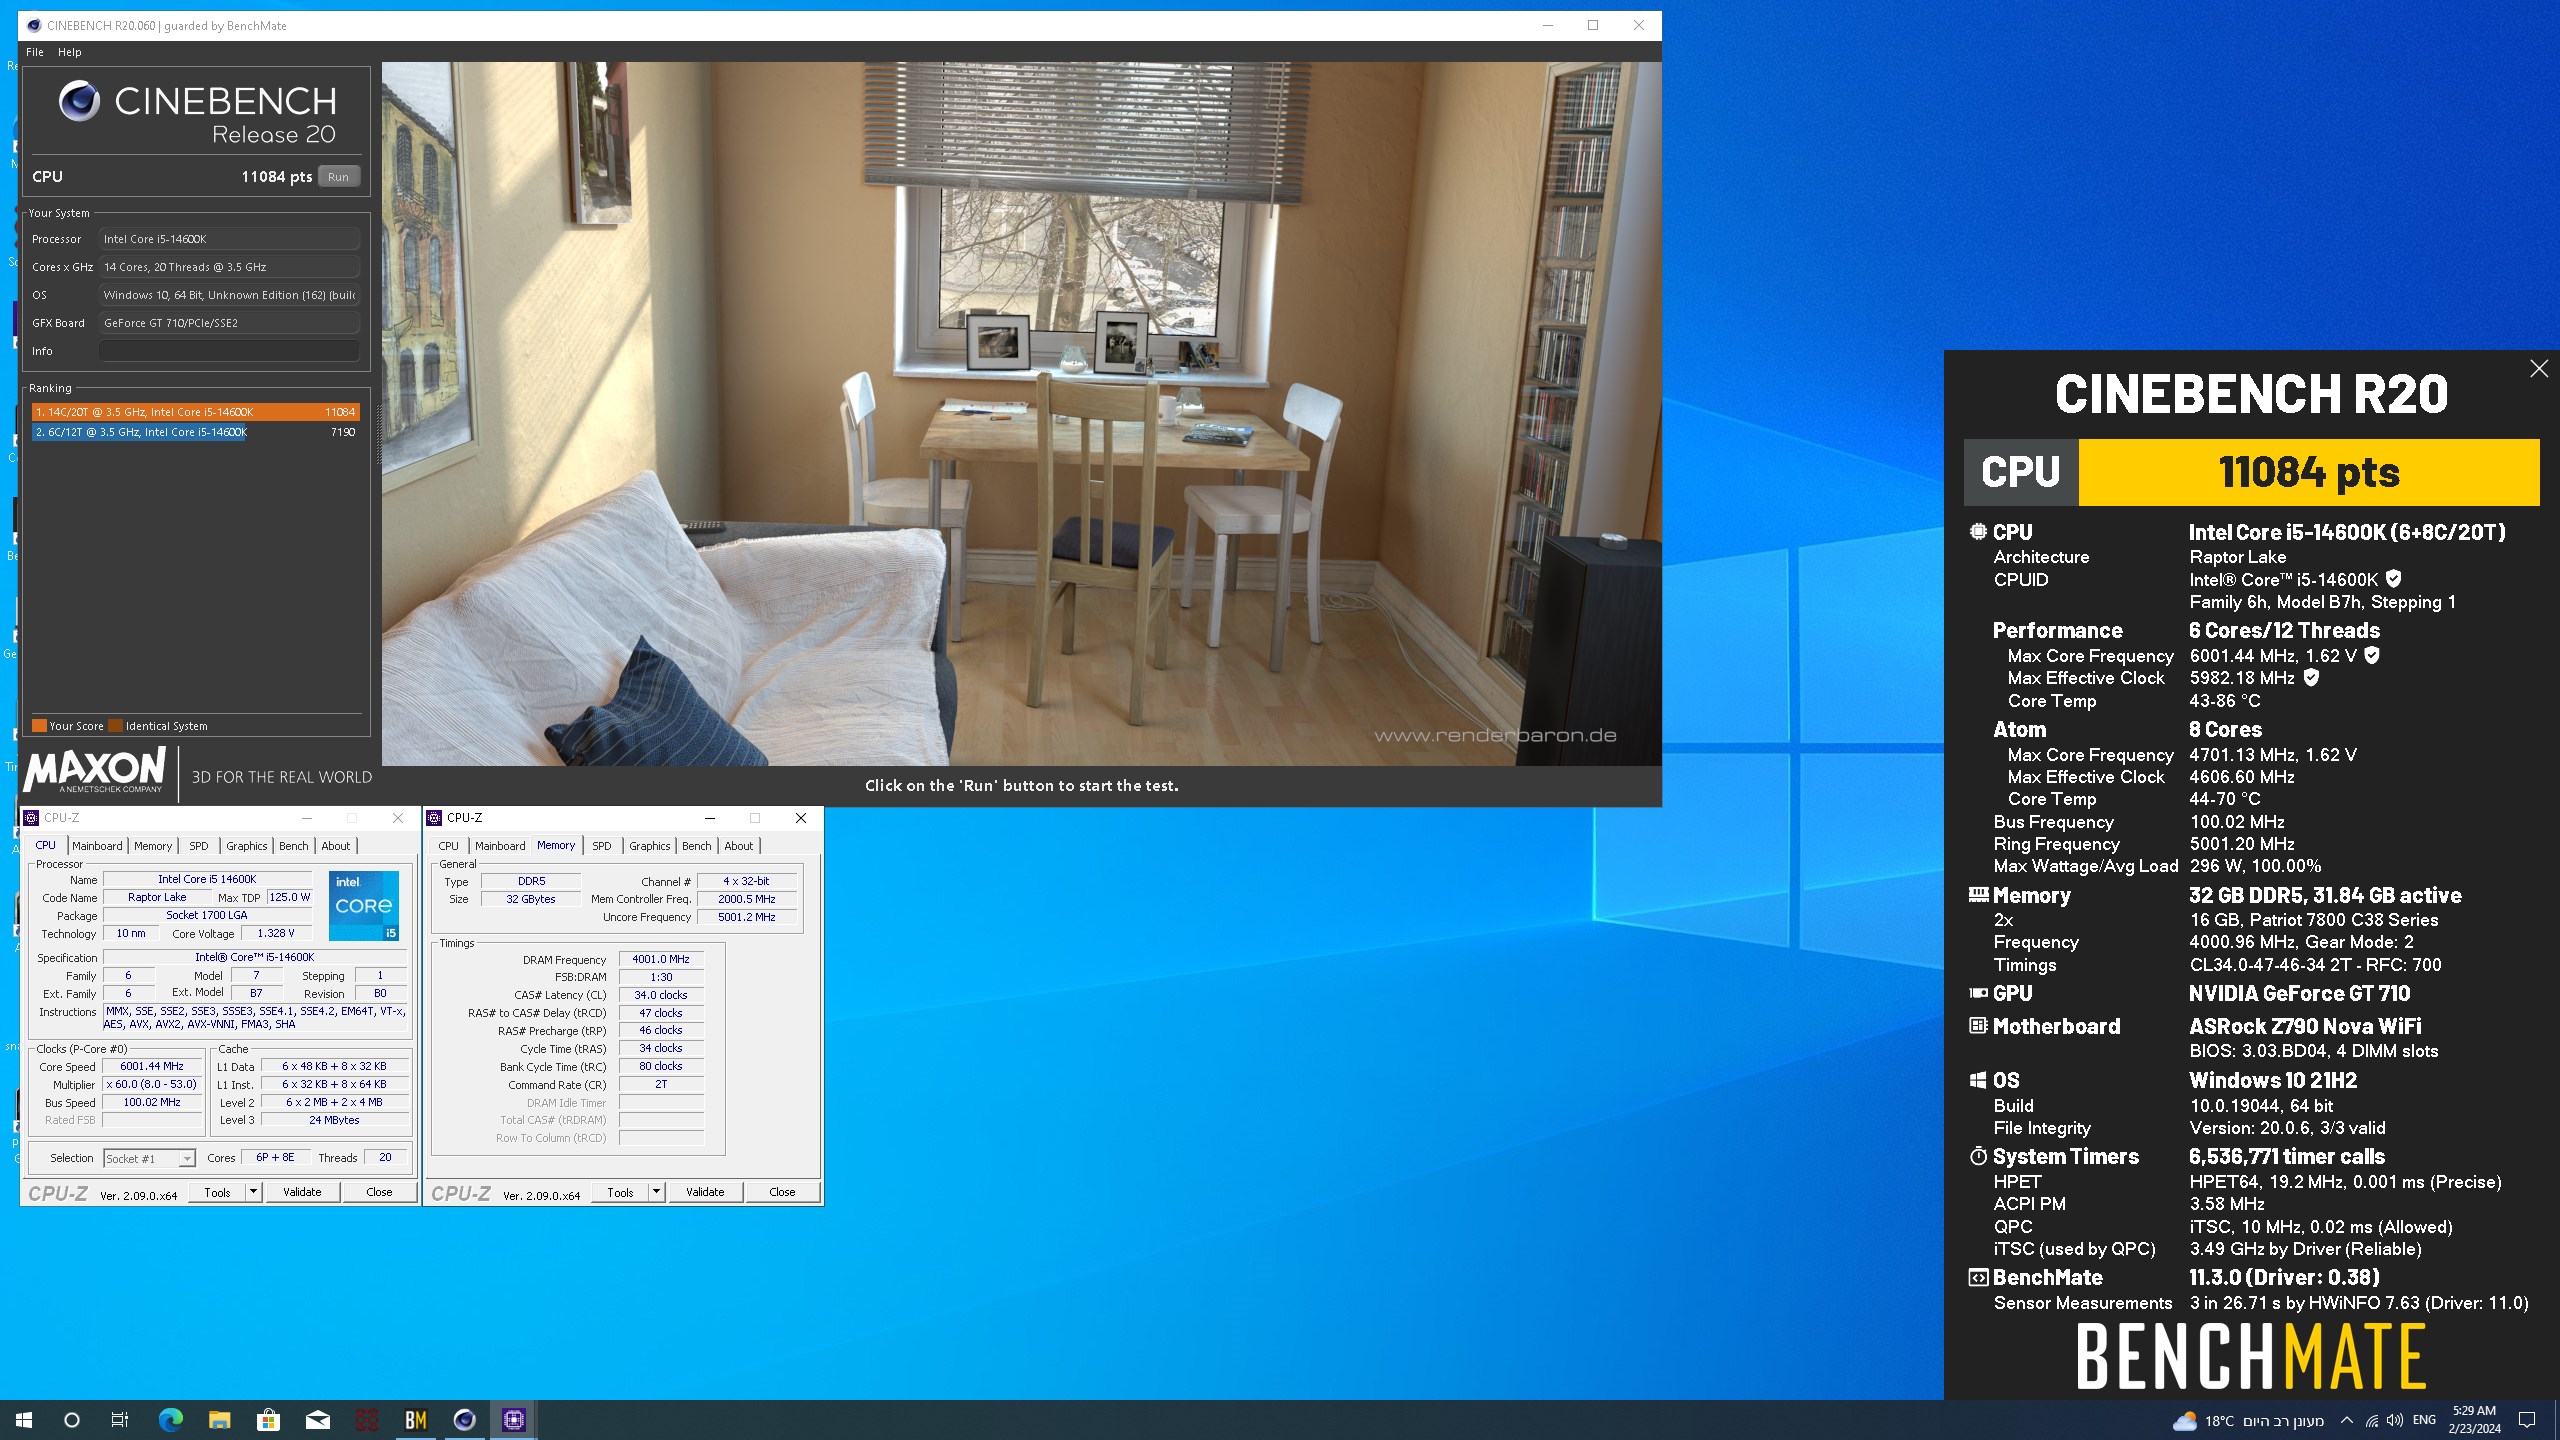Click the Intel Core i5 badge in CPU-Z

[364, 905]
